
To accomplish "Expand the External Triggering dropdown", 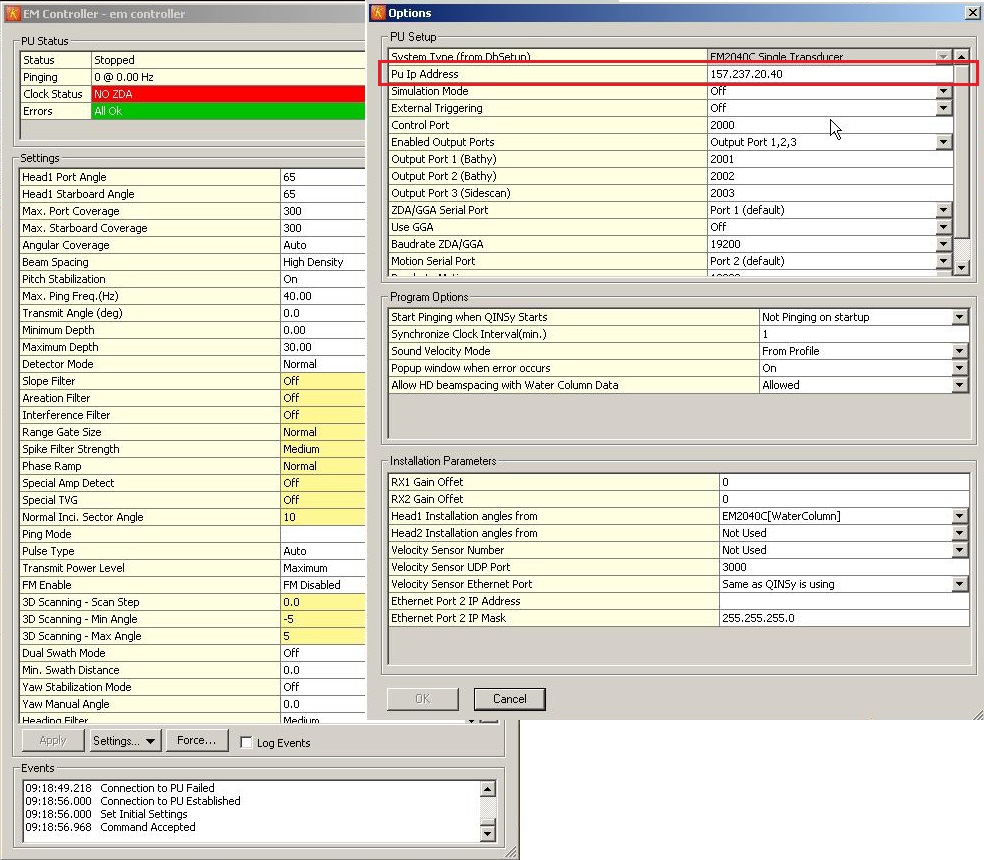I will (943, 109).
